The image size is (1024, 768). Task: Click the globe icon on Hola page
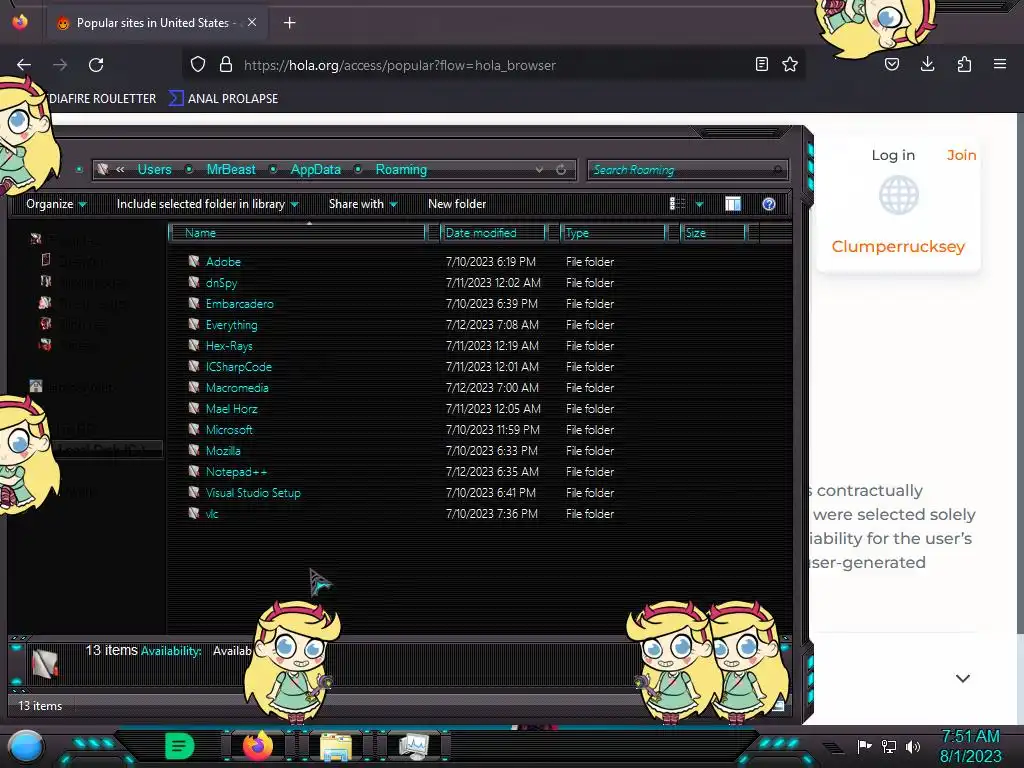(899, 195)
